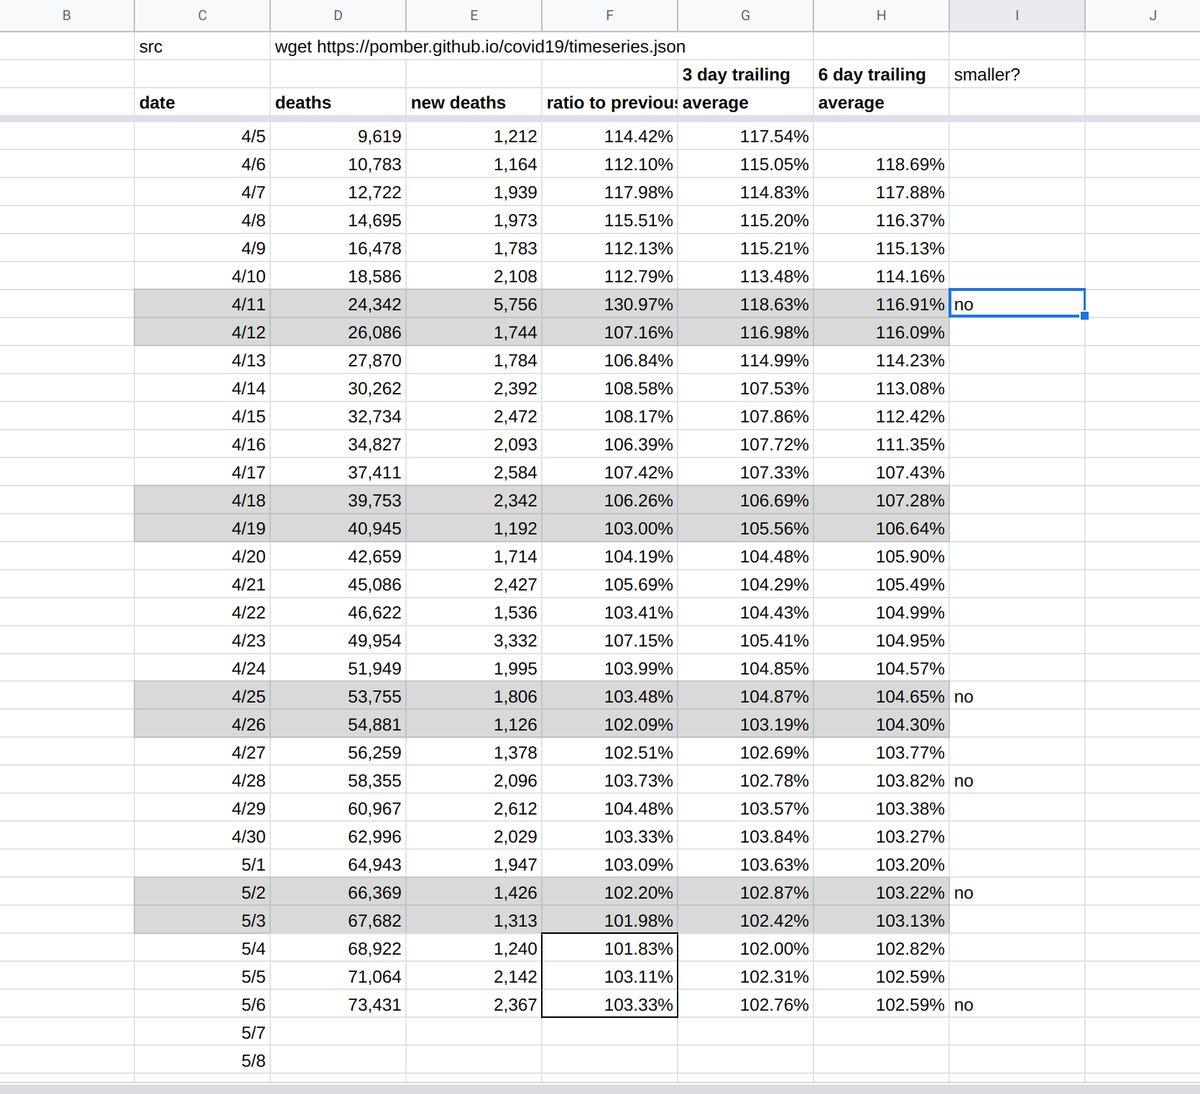
Task: Click the '6 day trailing' header cell
Action: (881, 75)
